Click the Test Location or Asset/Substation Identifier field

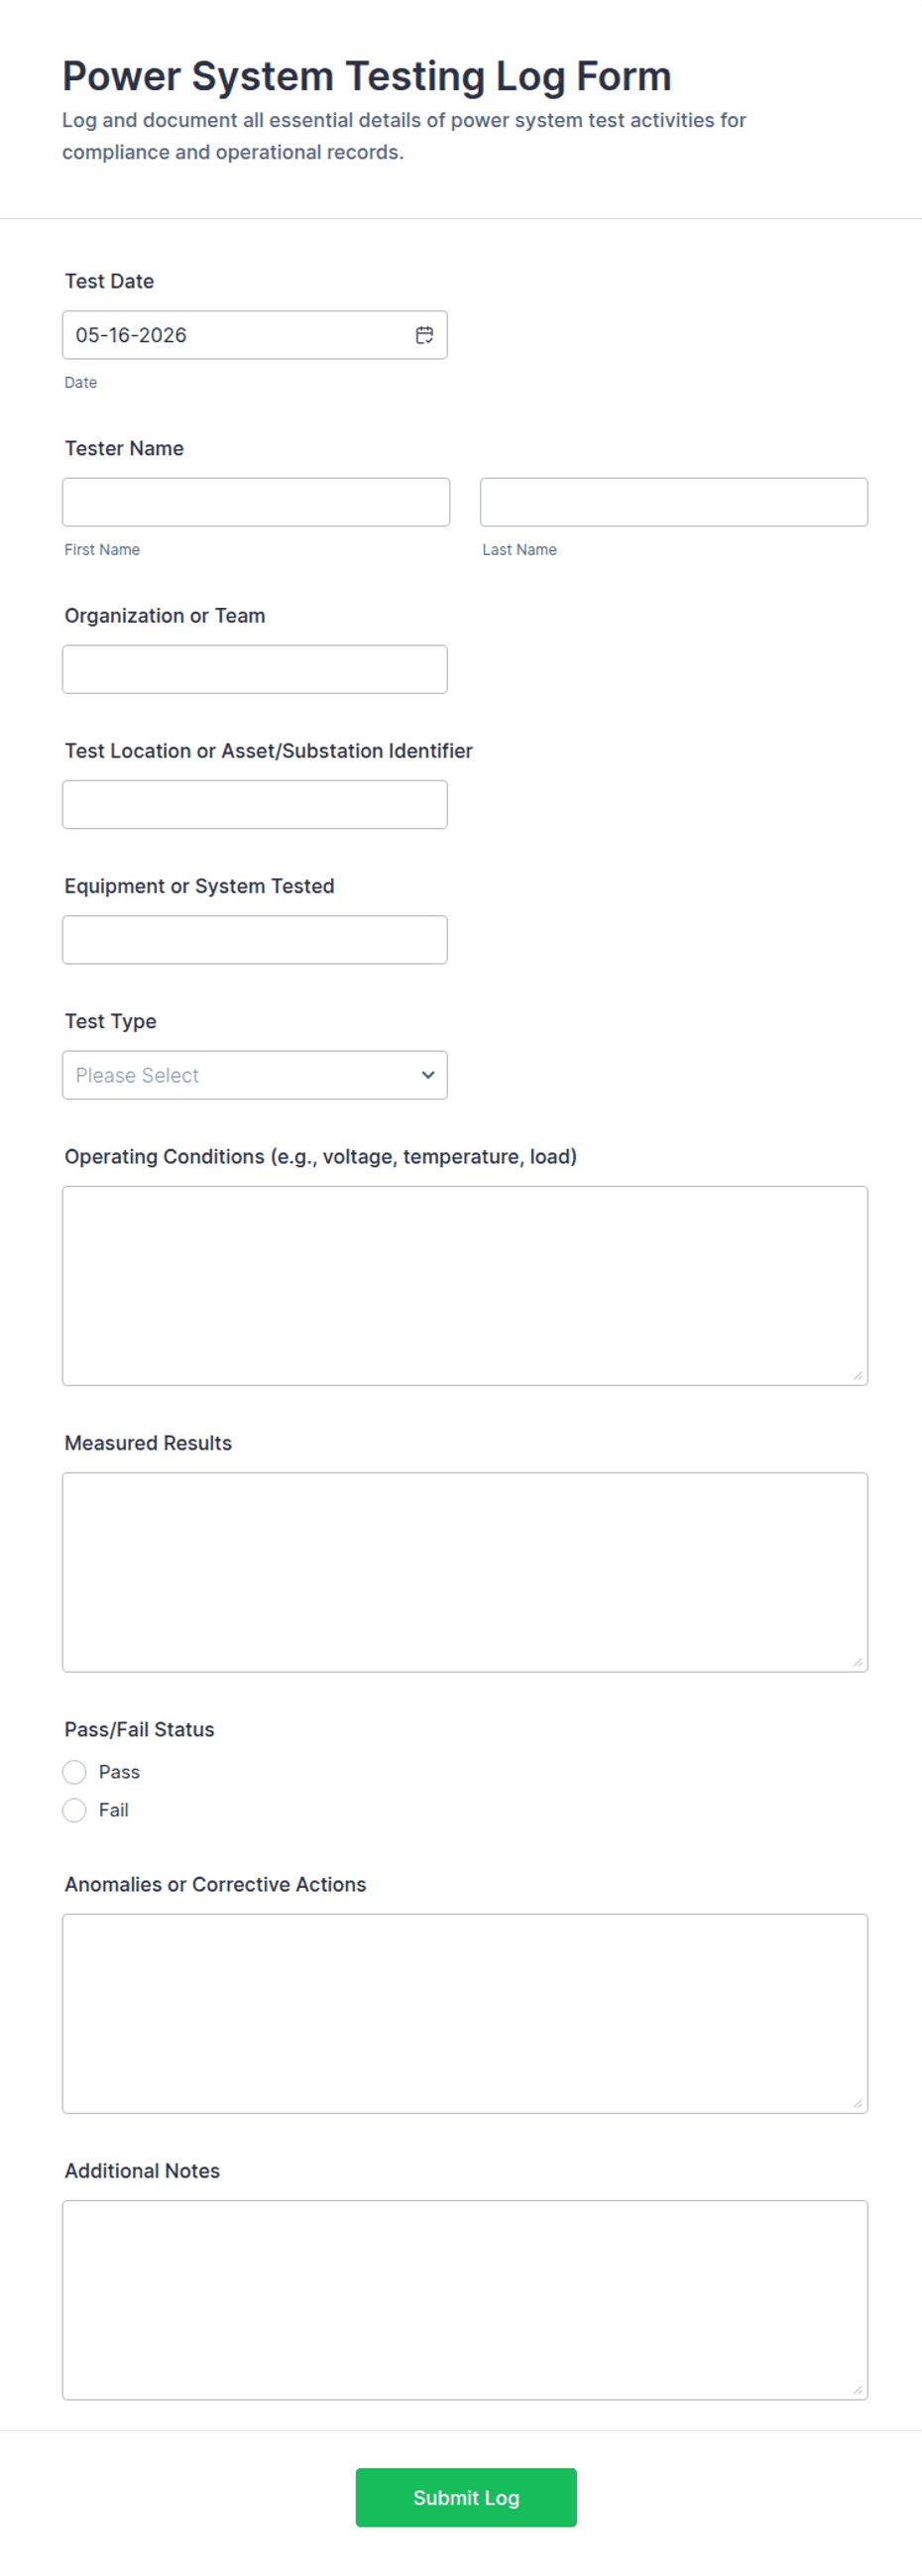255,804
